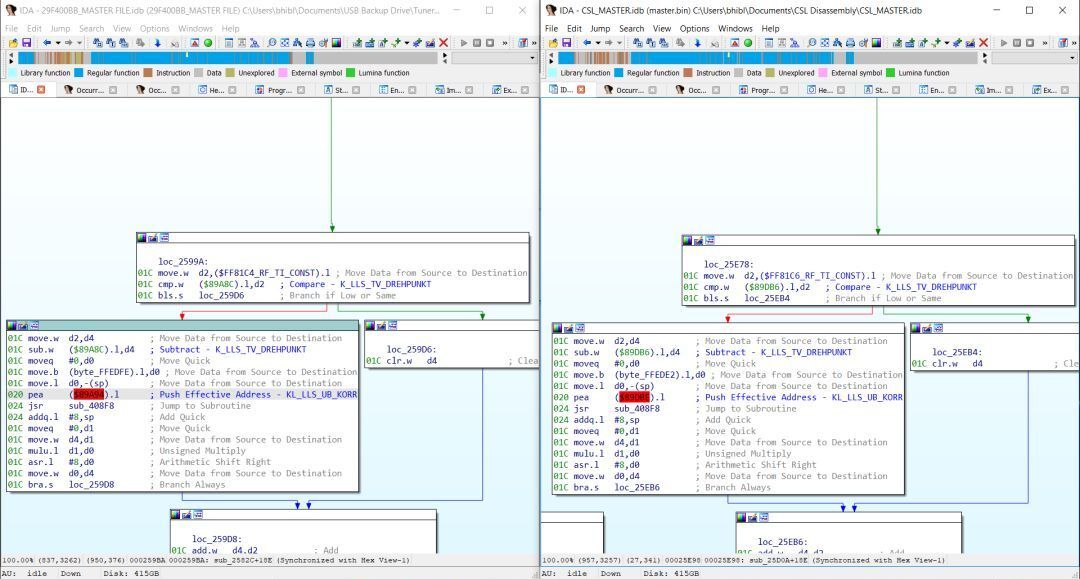Screen dimensions: 1080x579
Task: Click green circle icon in CSL_MASTER toolbar
Action: tap(748, 43)
